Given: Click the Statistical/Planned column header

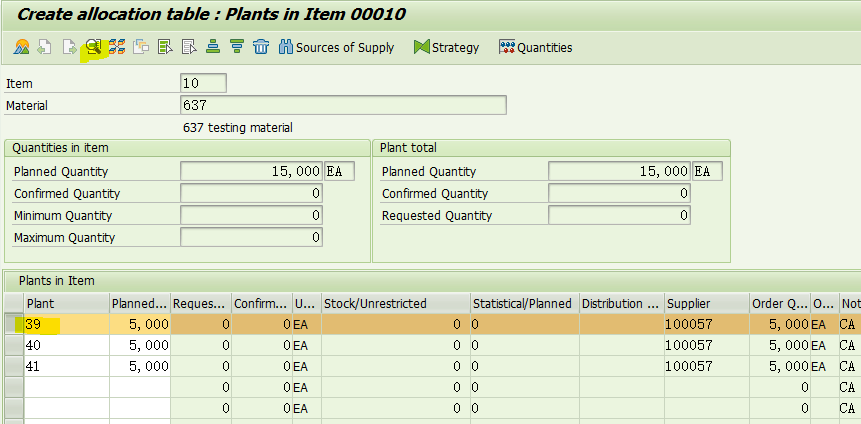Looking at the screenshot, I should click(x=524, y=303).
